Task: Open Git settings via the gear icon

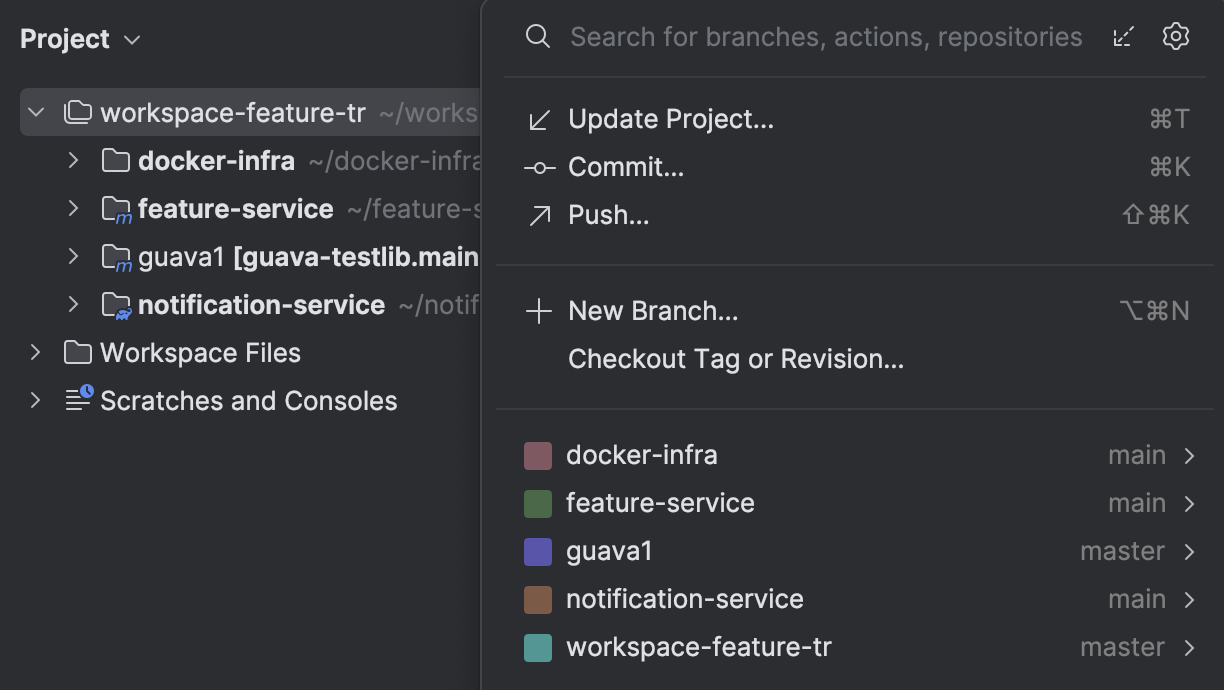Action: [1176, 36]
